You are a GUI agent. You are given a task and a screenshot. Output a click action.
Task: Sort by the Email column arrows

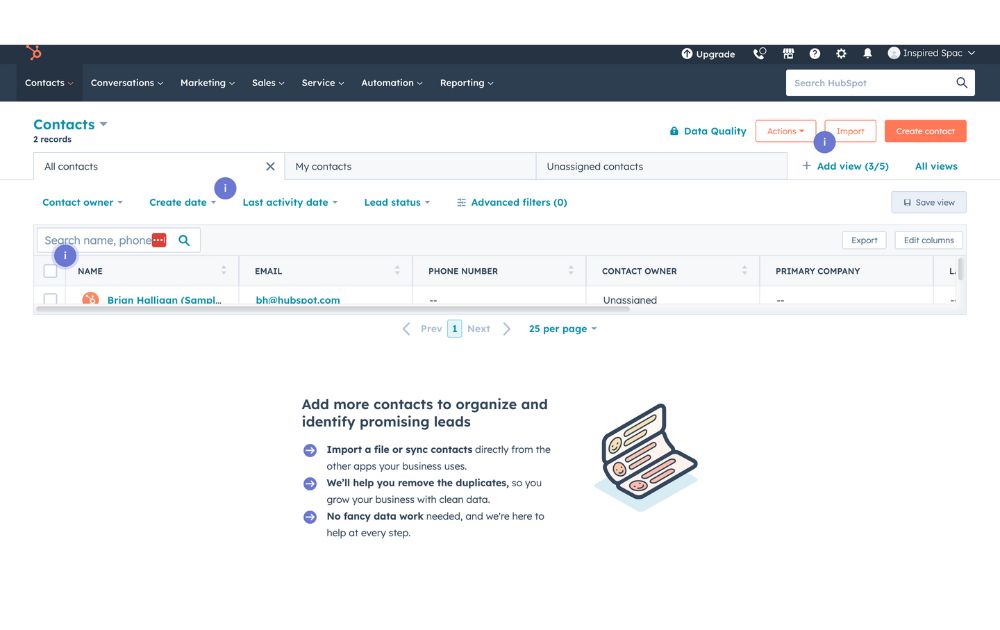pos(397,270)
